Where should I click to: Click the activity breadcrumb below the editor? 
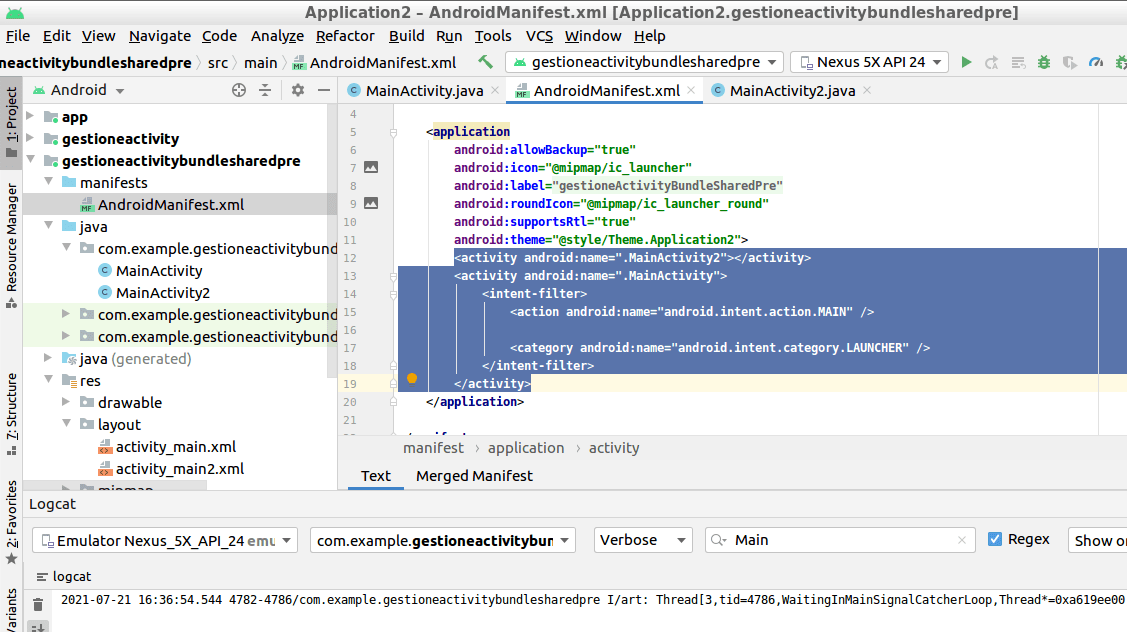[x=614, y=448]
